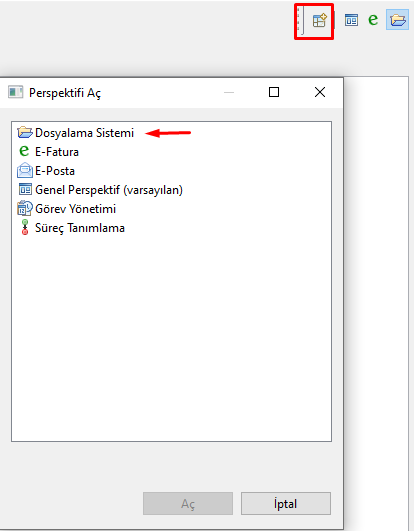
Task: Pick the Görev Yönetimi perspective
Action: (x=75, y=209)
